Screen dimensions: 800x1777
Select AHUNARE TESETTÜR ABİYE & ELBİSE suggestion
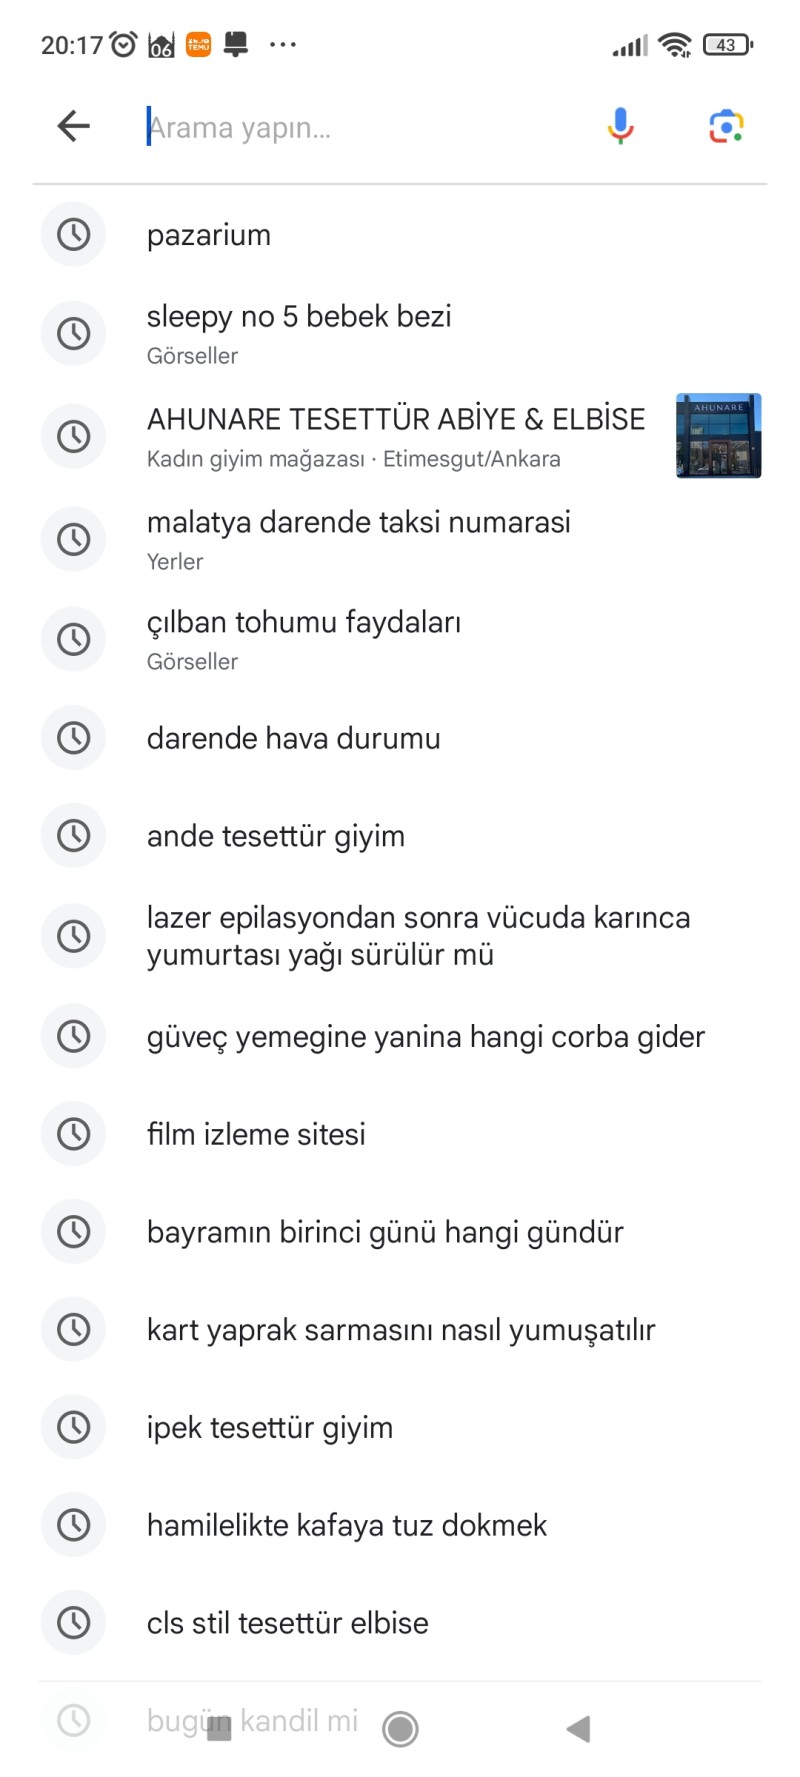(400, 436)
